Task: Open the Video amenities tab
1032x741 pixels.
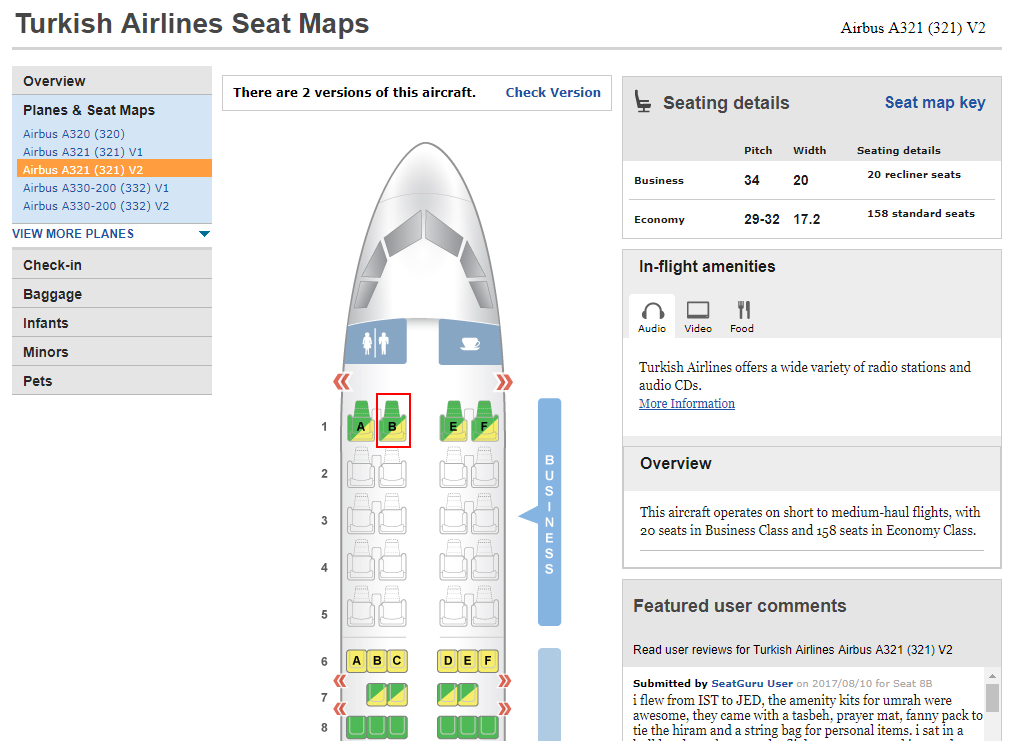Action: [x=698, y=317]
